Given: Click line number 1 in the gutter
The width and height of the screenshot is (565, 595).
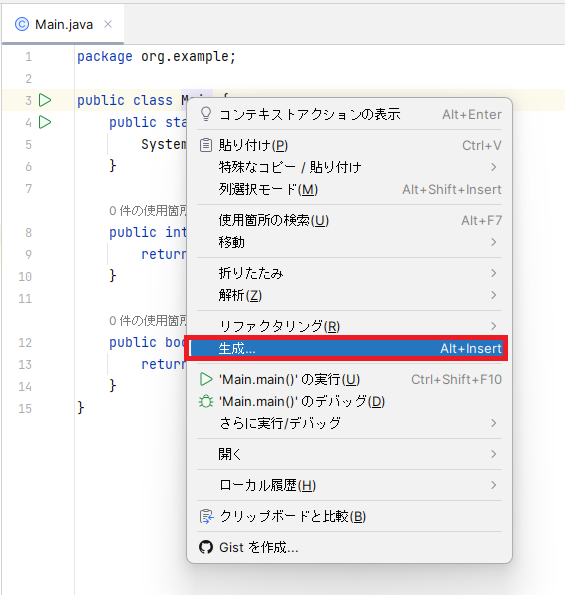Looking at the screenshot, I should coord(28,57).
